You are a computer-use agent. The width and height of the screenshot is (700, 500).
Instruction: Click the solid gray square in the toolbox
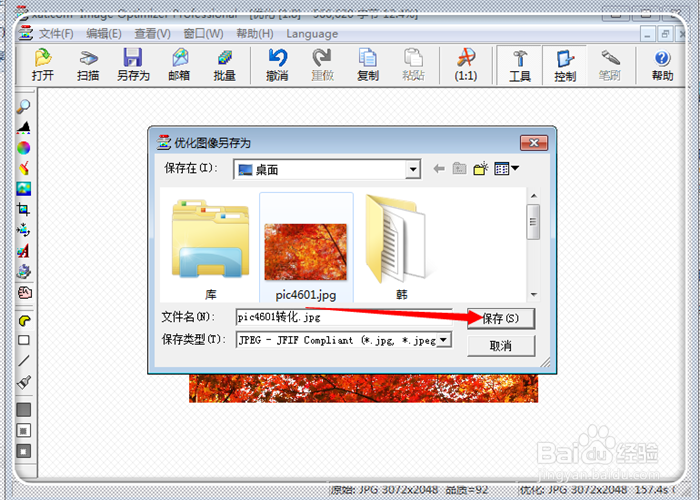point(24,410)
